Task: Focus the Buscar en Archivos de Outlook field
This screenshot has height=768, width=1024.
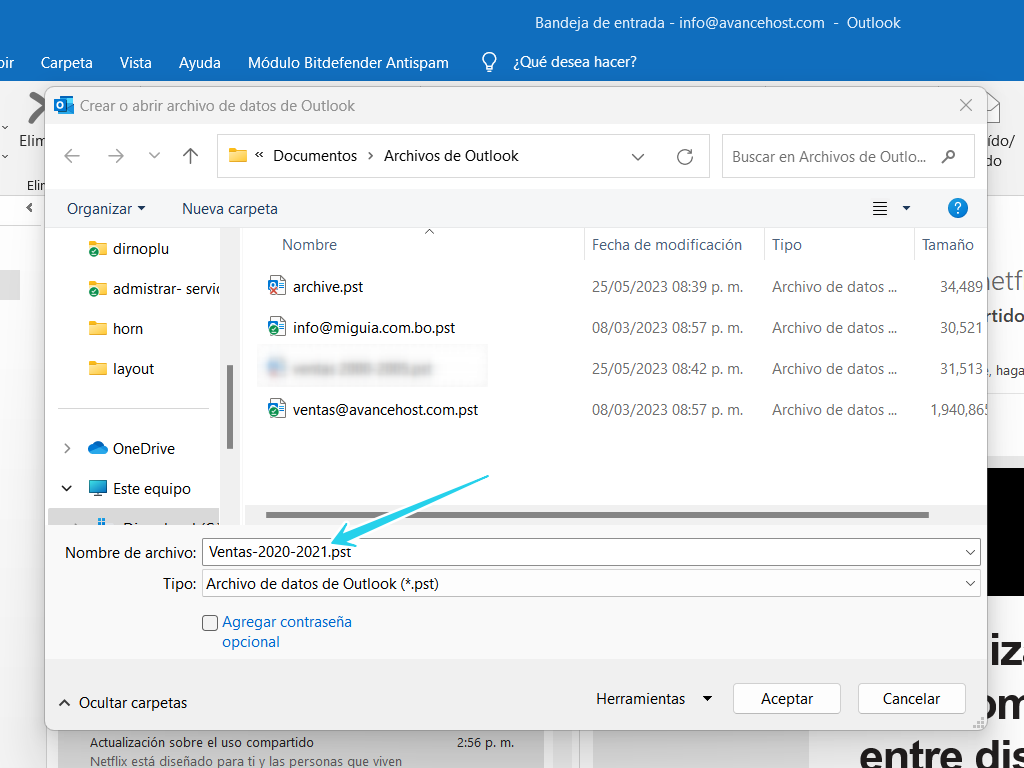Action: 848,156
